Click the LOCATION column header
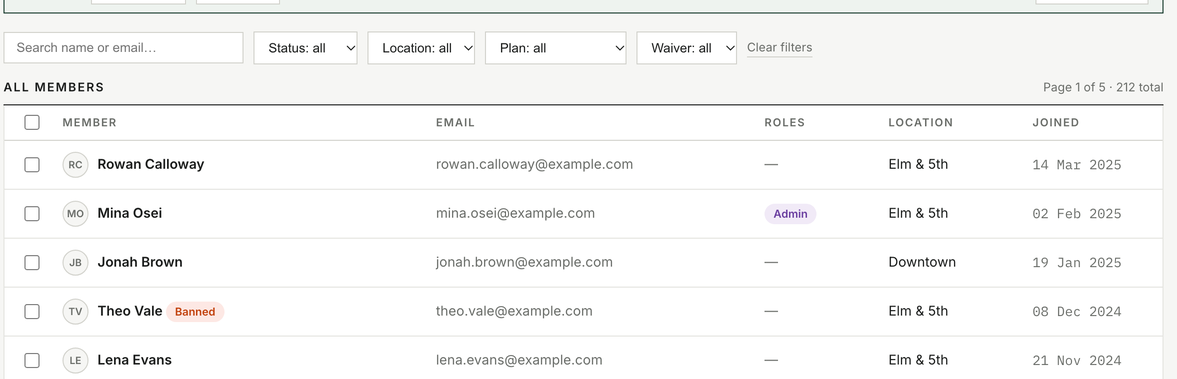Image resolution: width=1177 pixels, height=379 pixels. tap(920, 122)
